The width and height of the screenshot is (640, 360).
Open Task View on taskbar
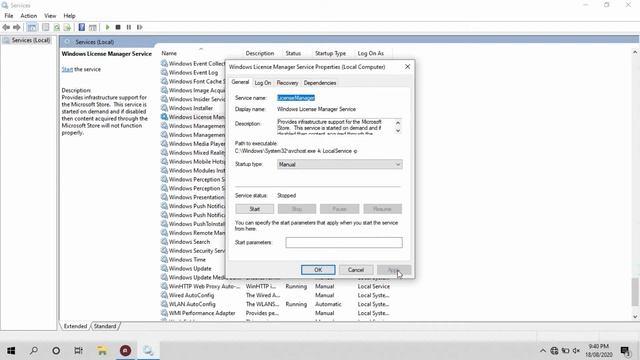coord(78,350)
